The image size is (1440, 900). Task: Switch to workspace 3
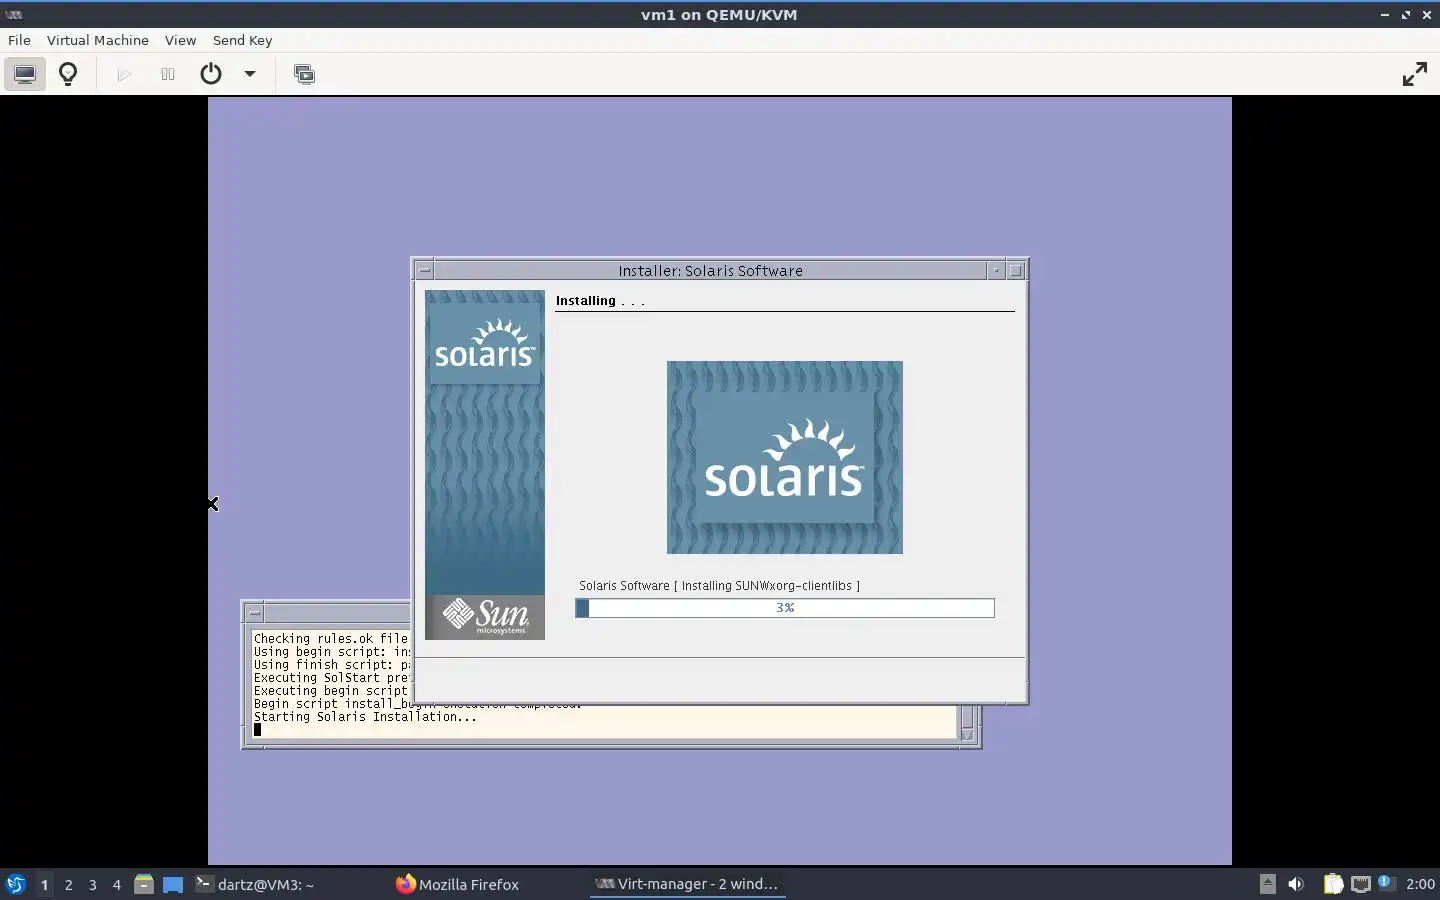(92, 884)
